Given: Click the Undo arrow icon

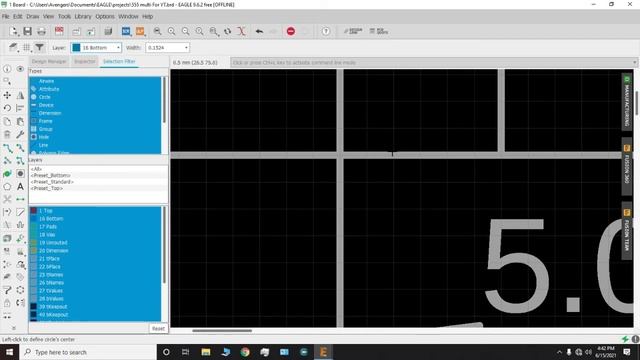Looking at the screenshot, I should [x=259, y=31].
